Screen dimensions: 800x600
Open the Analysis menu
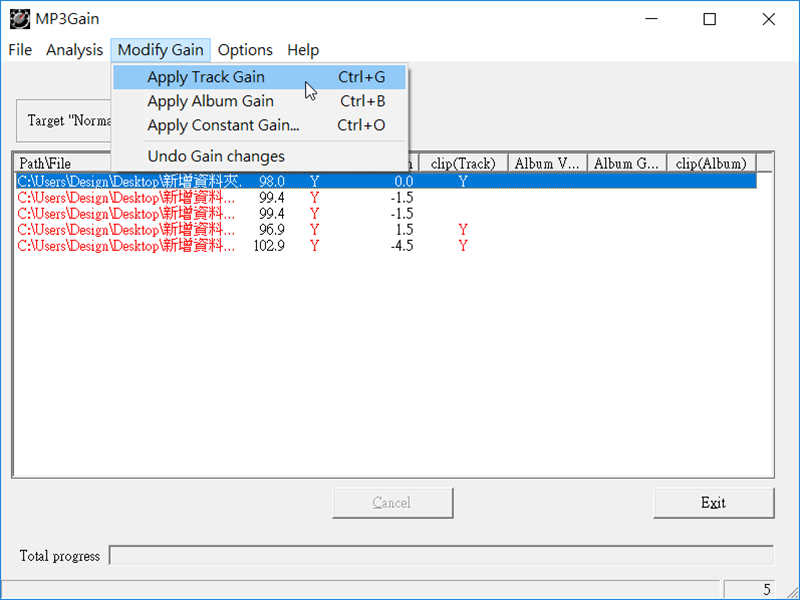point(74,50)
